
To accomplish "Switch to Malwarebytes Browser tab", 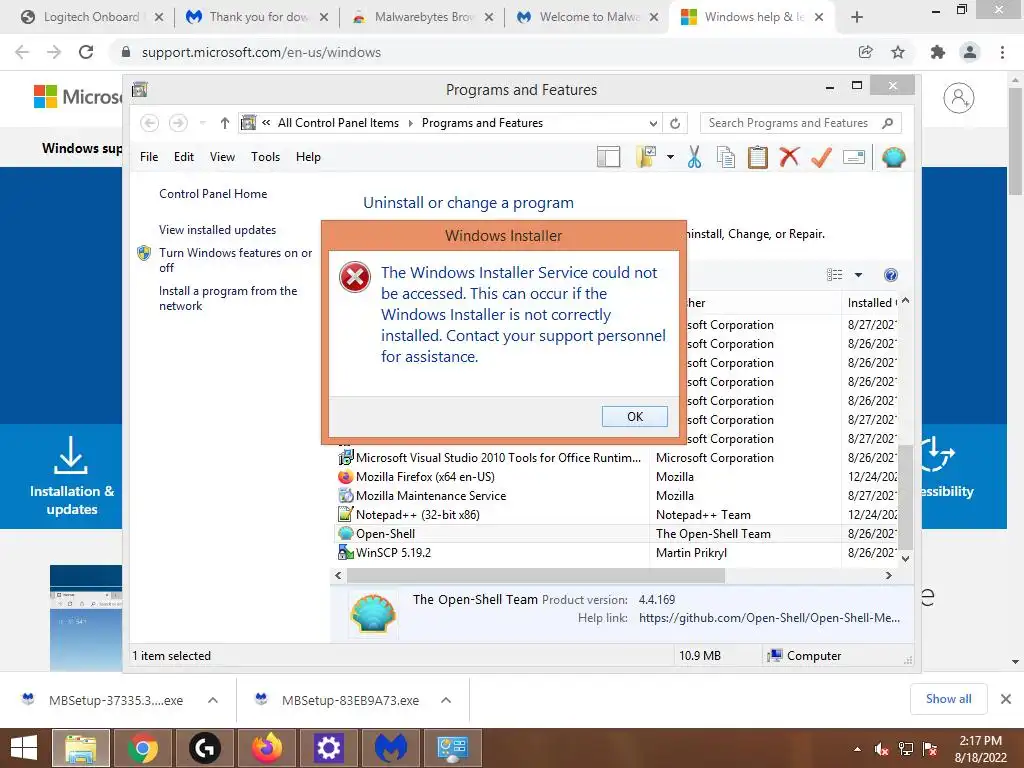I will coord(423,17).
